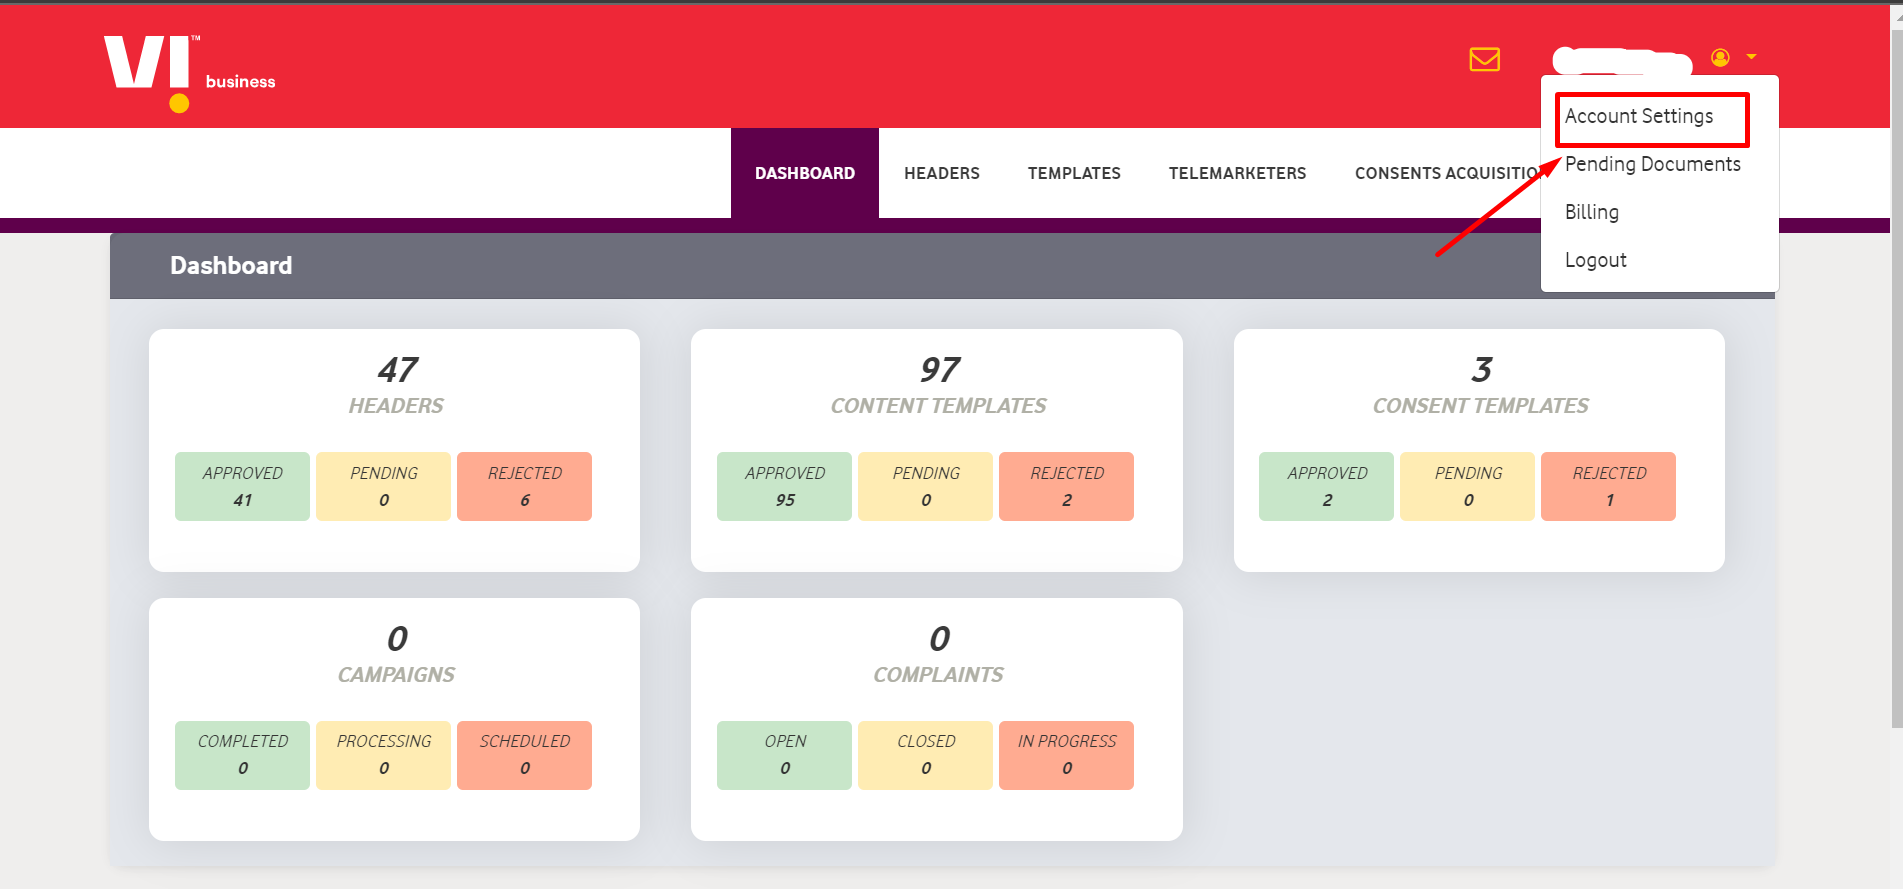The image size is (1903, 889).
Task: Open Account Settings from the menu
Action: point(1638,116)
